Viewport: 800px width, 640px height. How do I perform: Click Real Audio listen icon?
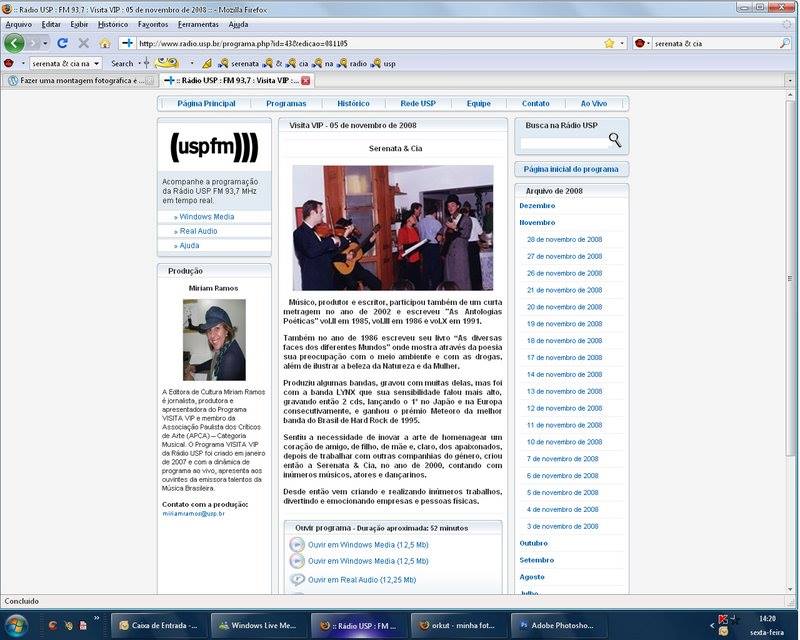297,579
